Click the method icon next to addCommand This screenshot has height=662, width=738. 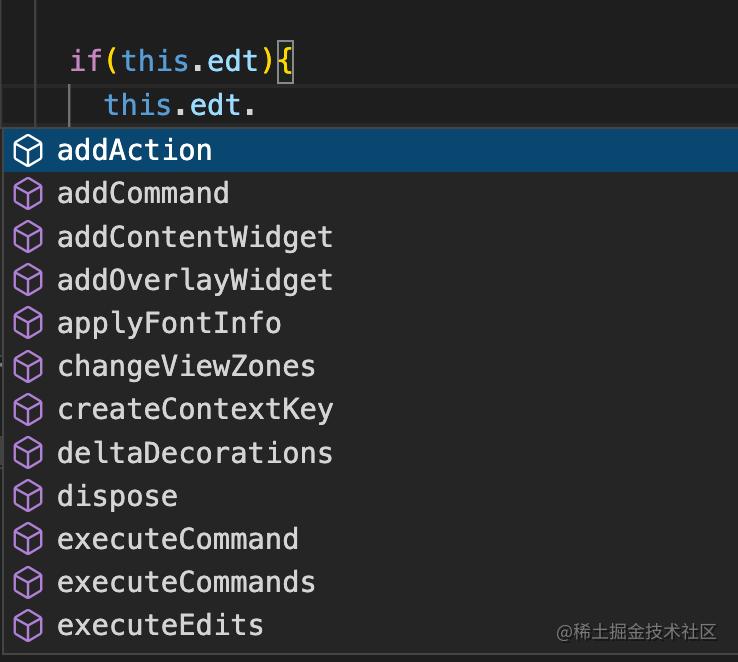28,193
